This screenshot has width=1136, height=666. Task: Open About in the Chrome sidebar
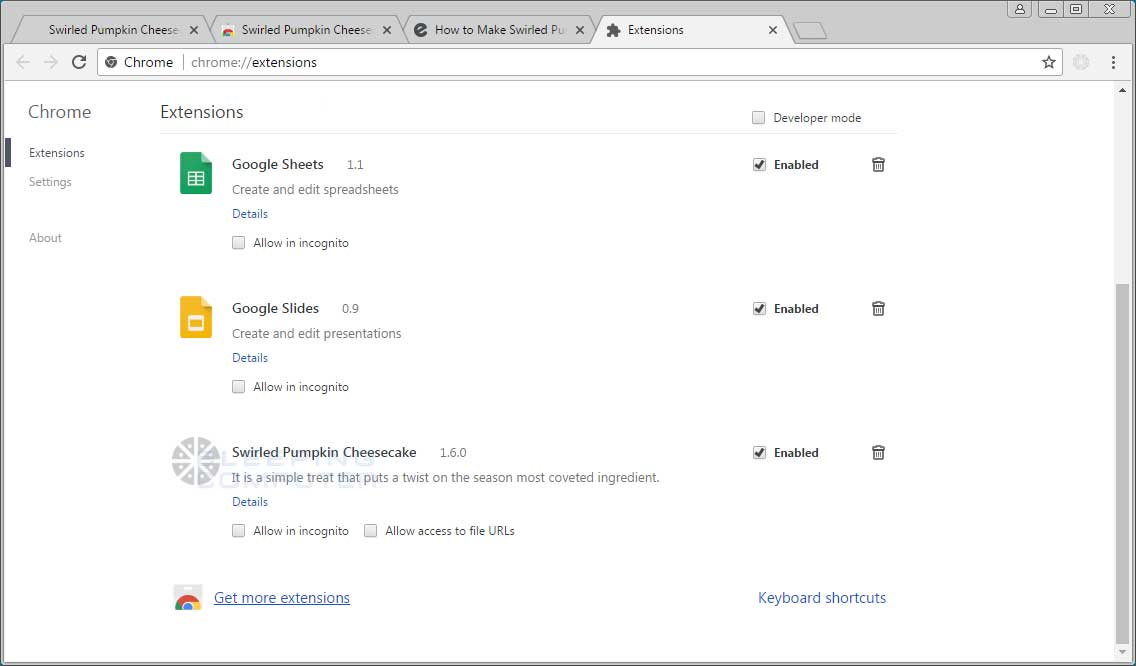tap(45, 238)
